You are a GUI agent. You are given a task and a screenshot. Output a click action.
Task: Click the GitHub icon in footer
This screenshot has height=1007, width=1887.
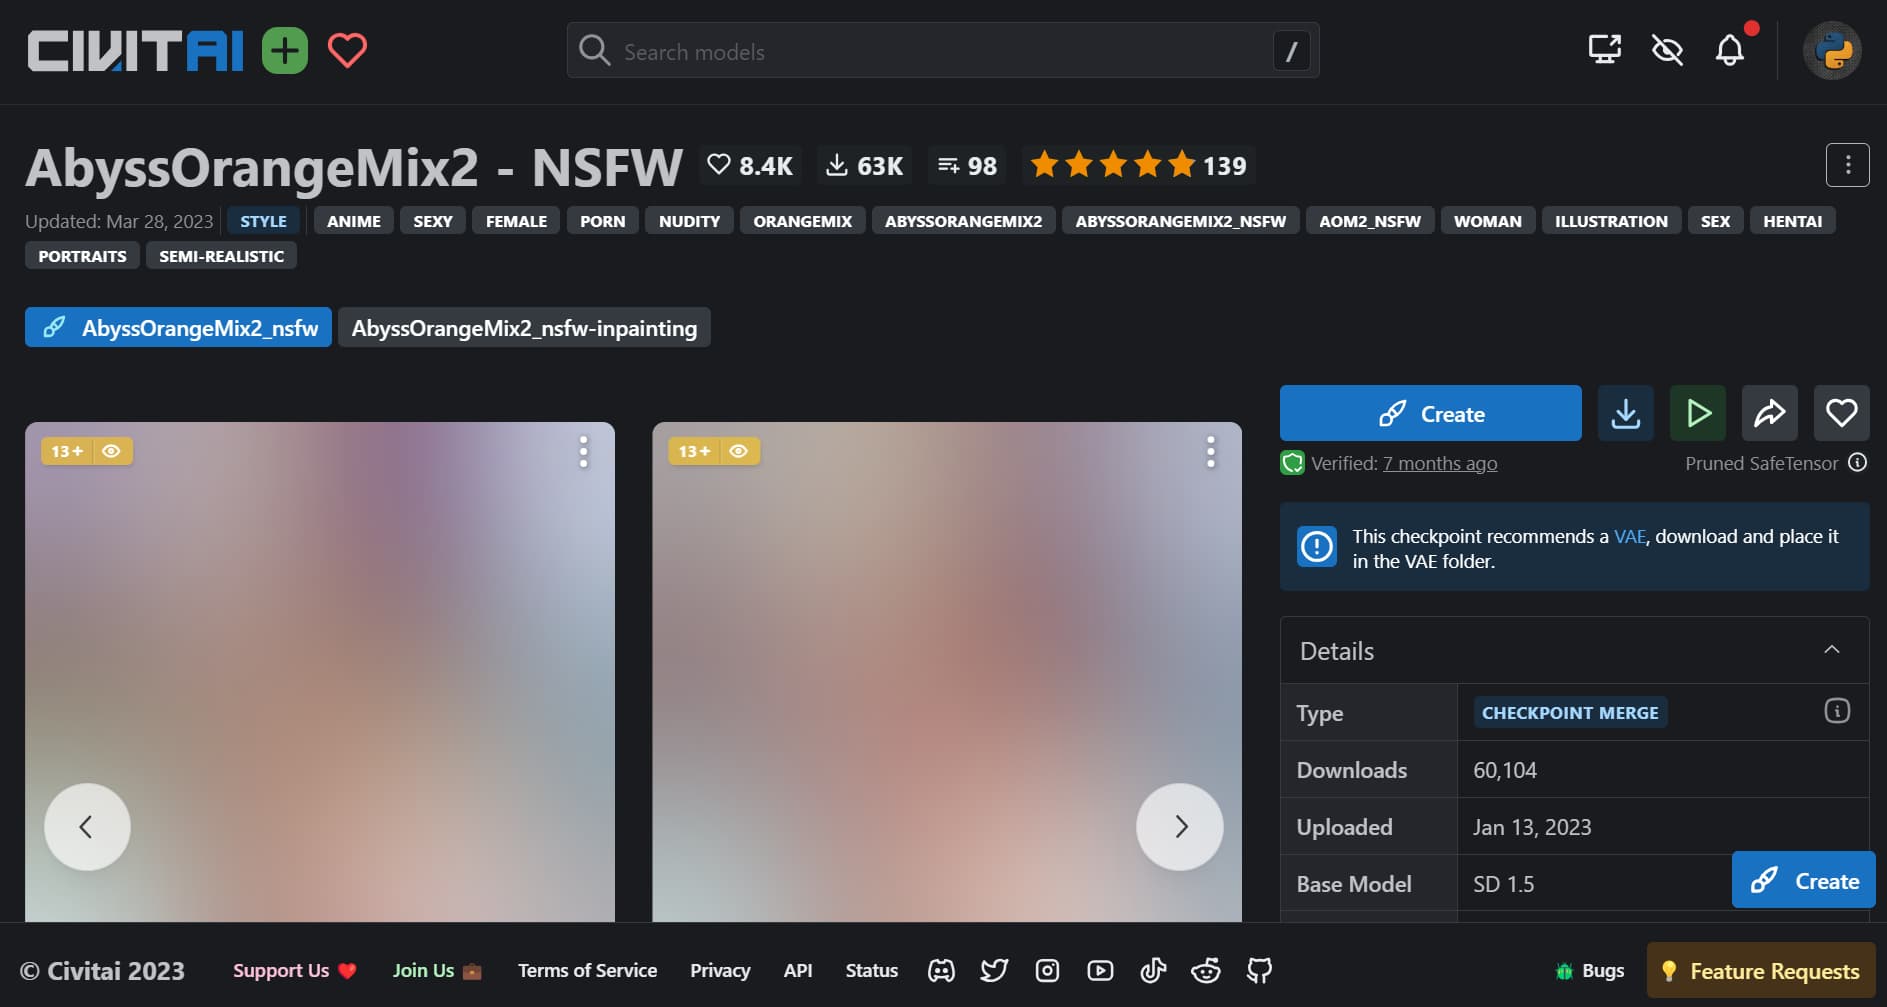1259,970
